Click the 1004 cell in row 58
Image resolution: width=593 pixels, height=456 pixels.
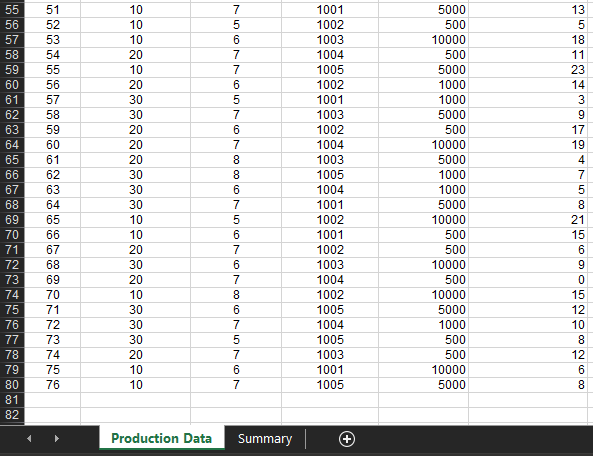click(x=330, y=55)
